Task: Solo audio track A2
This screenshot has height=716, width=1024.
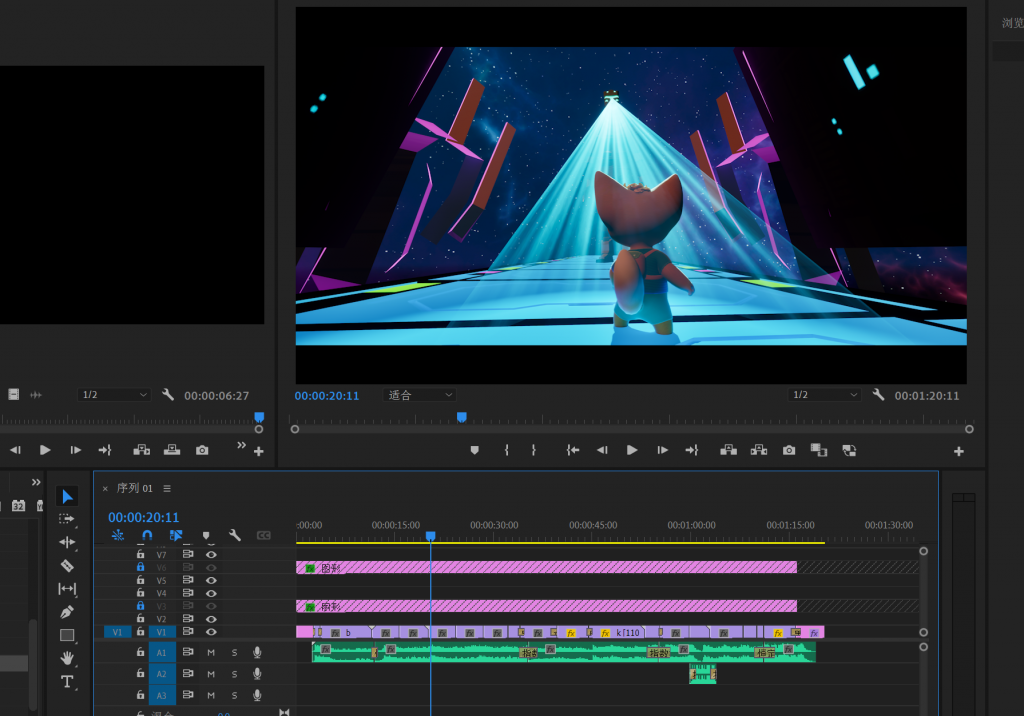Action: point(234,674)
